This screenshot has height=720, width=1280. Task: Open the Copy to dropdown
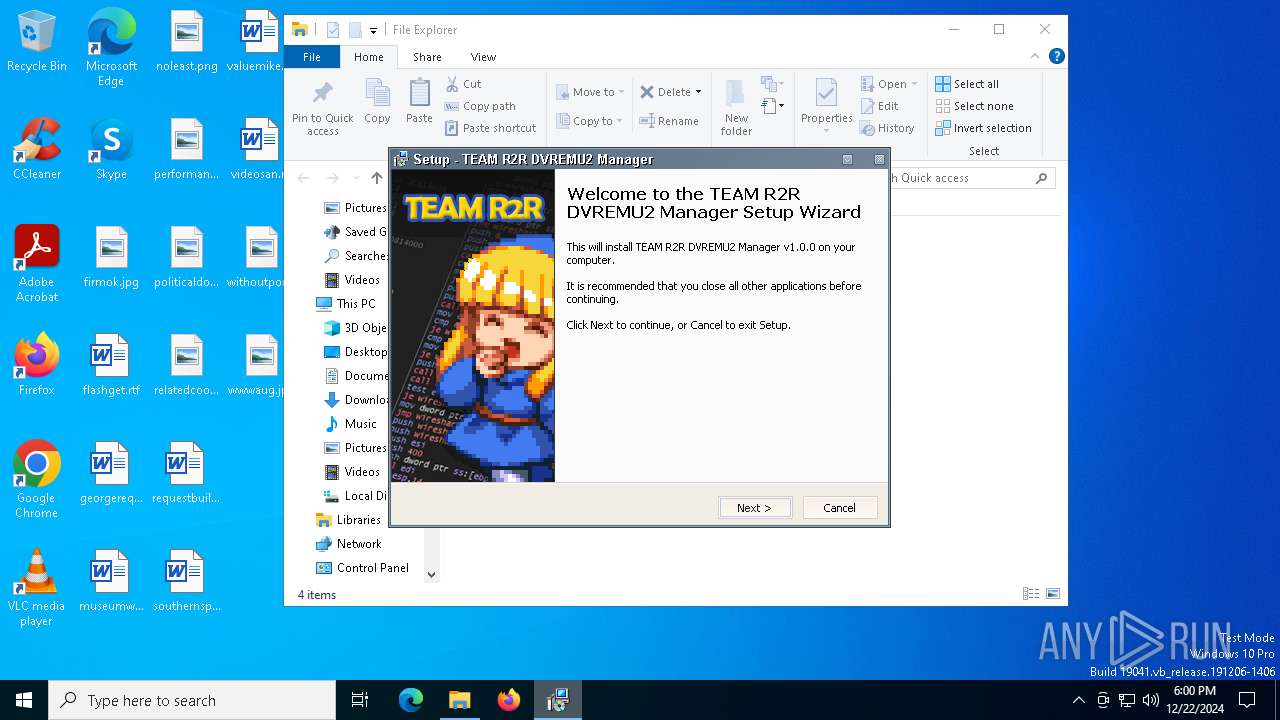tap(590, 121)
